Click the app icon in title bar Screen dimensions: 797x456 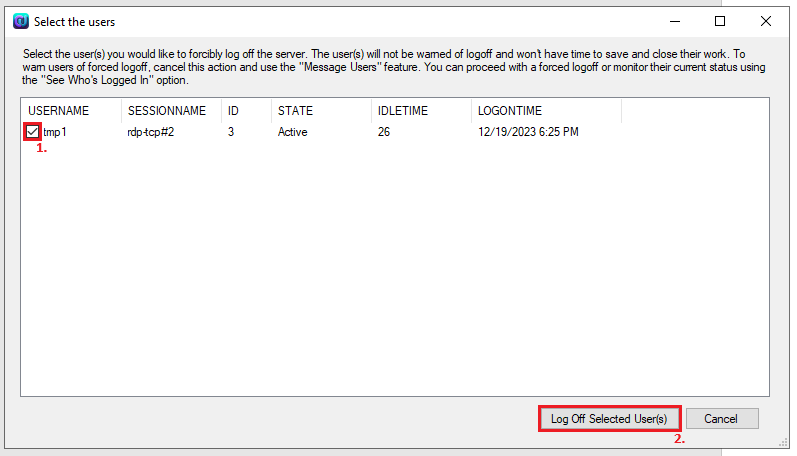tap(21, 22)
